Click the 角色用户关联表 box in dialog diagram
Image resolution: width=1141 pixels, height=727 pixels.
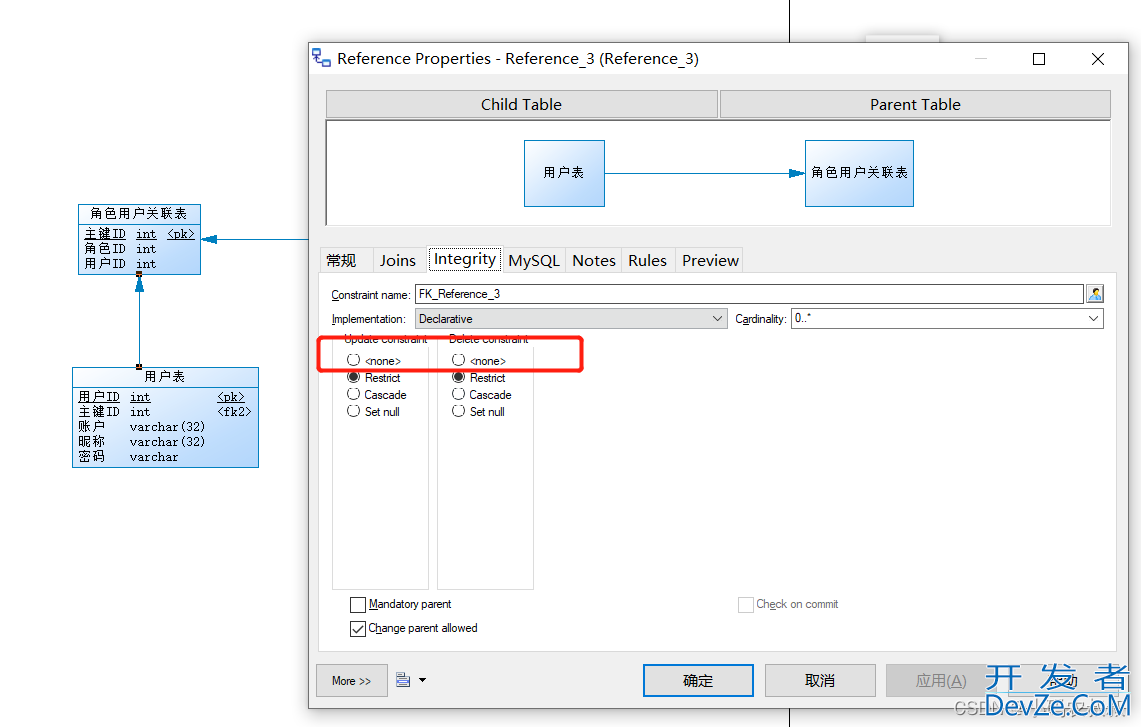tap(859, 173)
